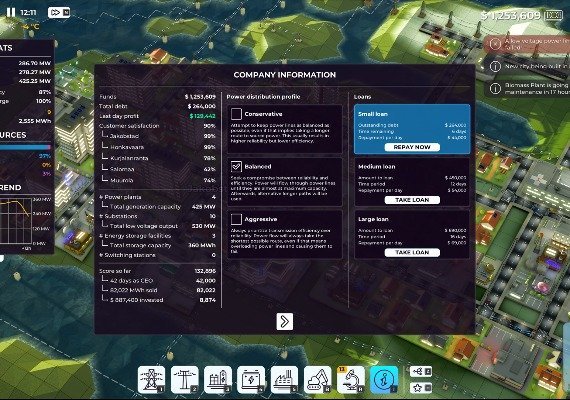Take the medium loan
Viewport: 570px width, 400px height.
pos(412,200)
